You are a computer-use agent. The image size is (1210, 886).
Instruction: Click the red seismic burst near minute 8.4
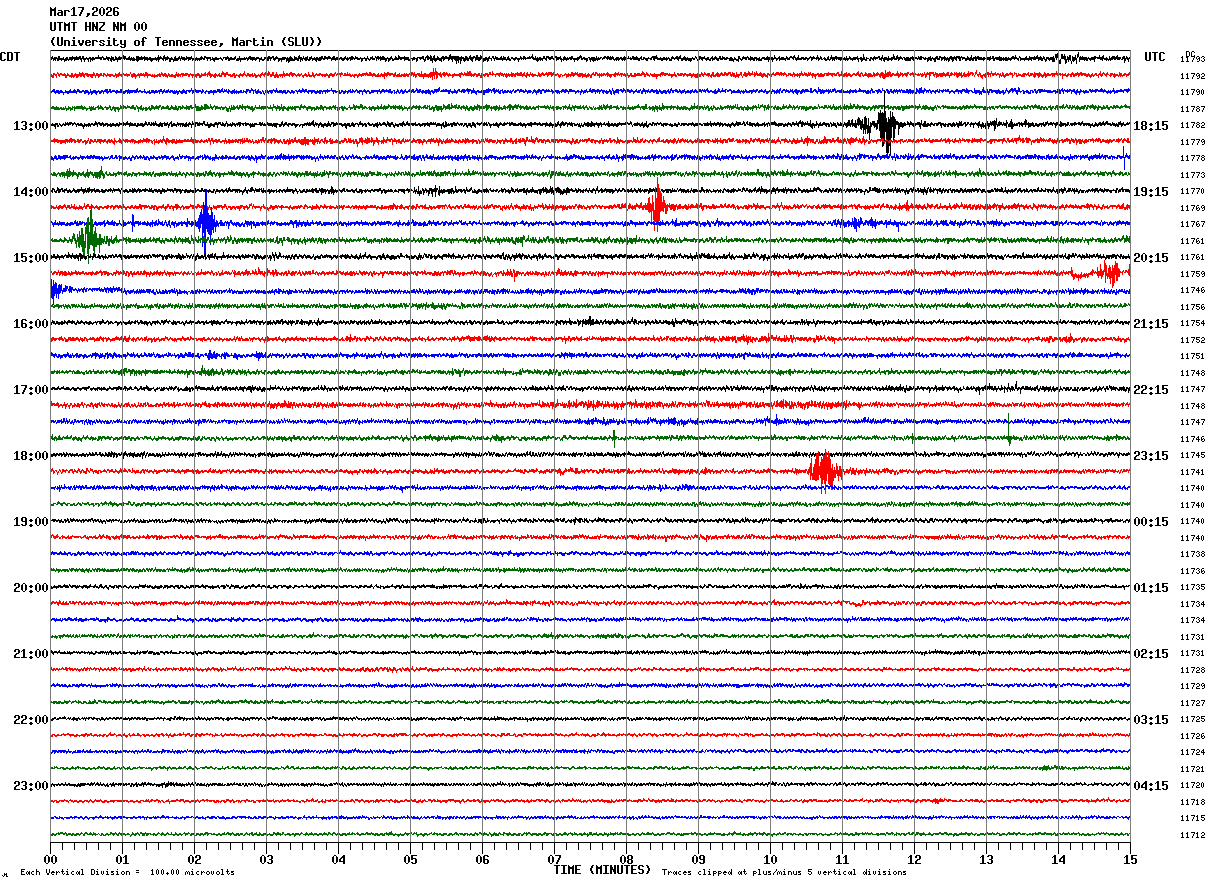pos(656,207)
